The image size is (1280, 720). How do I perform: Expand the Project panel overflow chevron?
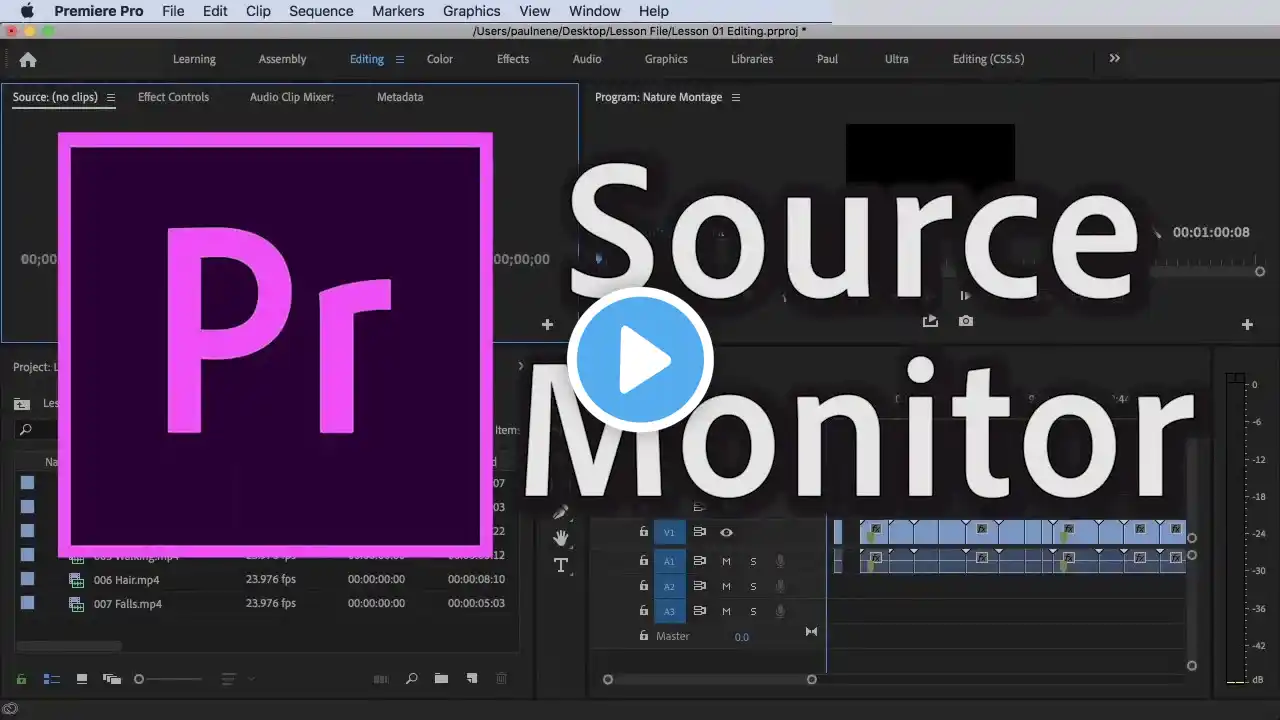(x=520, y=367)
